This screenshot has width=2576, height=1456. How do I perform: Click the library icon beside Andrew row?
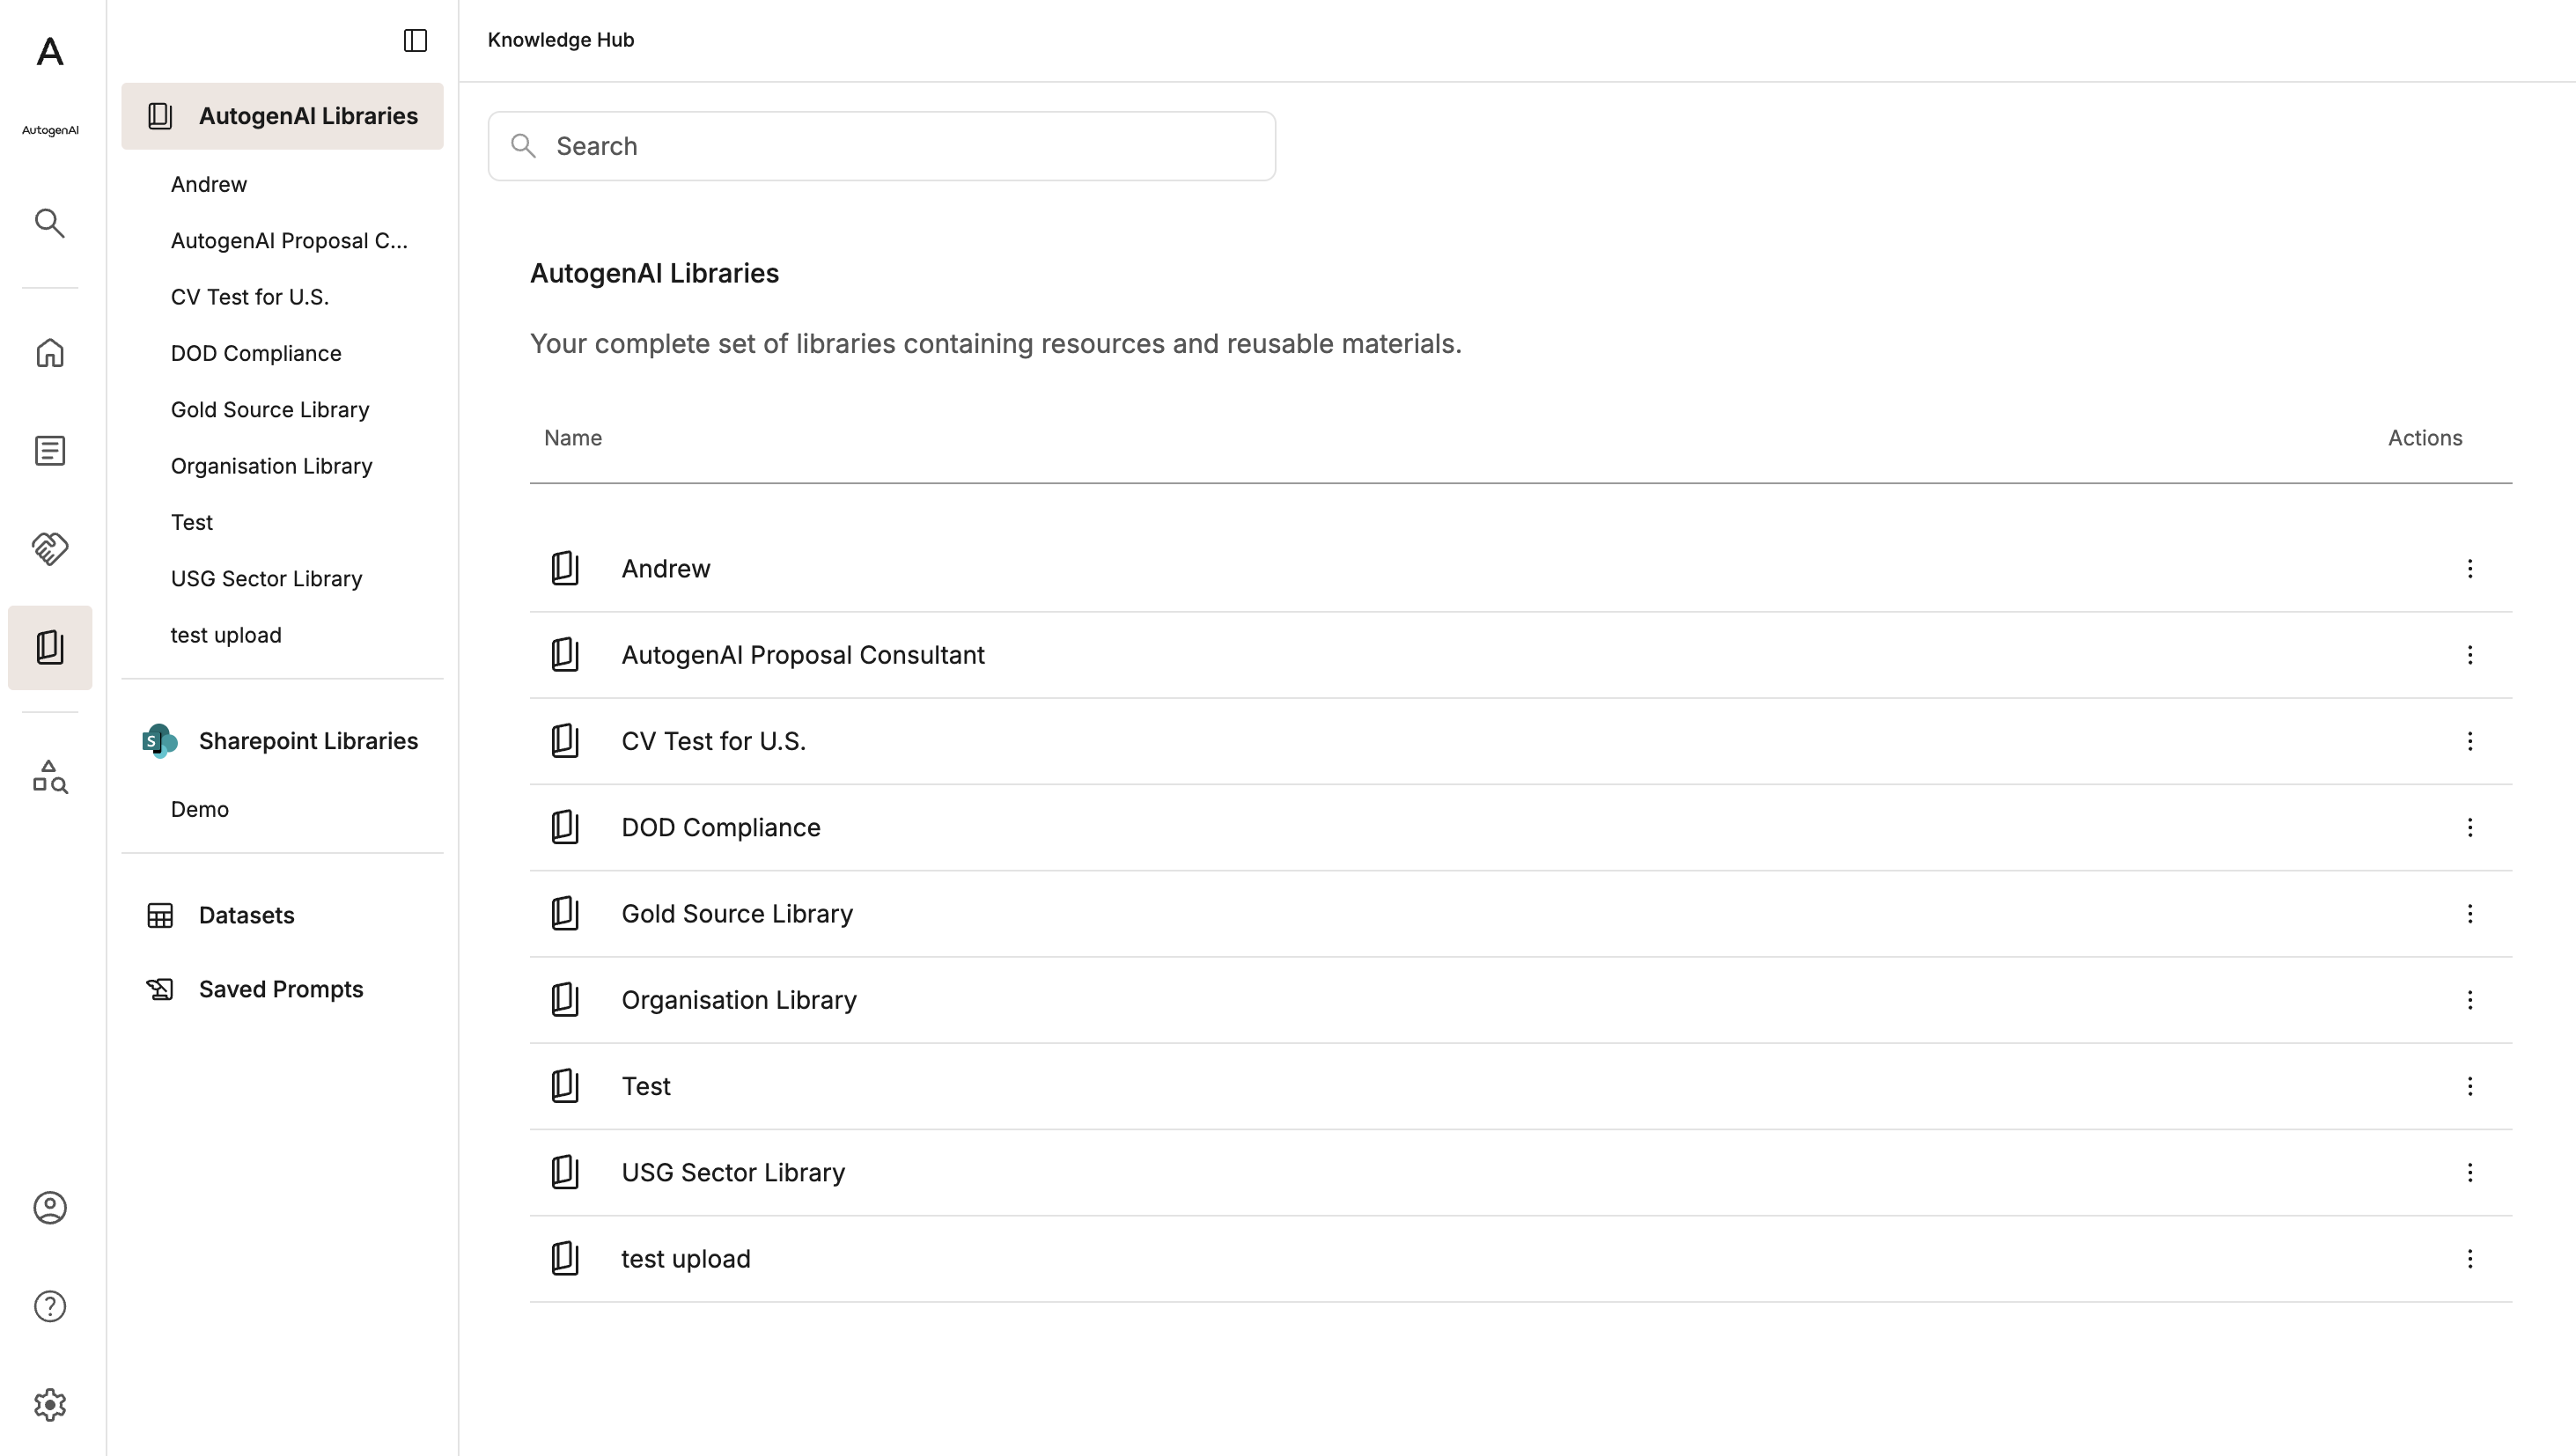pos(565,569)
